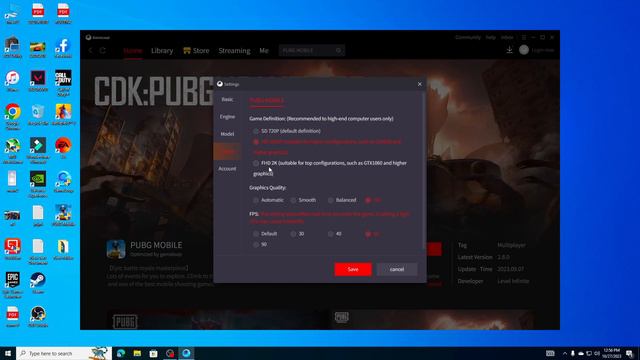Click the taskbar clock and date
The height and width of the screenshot is (360, 640).
tap(611, 353)
